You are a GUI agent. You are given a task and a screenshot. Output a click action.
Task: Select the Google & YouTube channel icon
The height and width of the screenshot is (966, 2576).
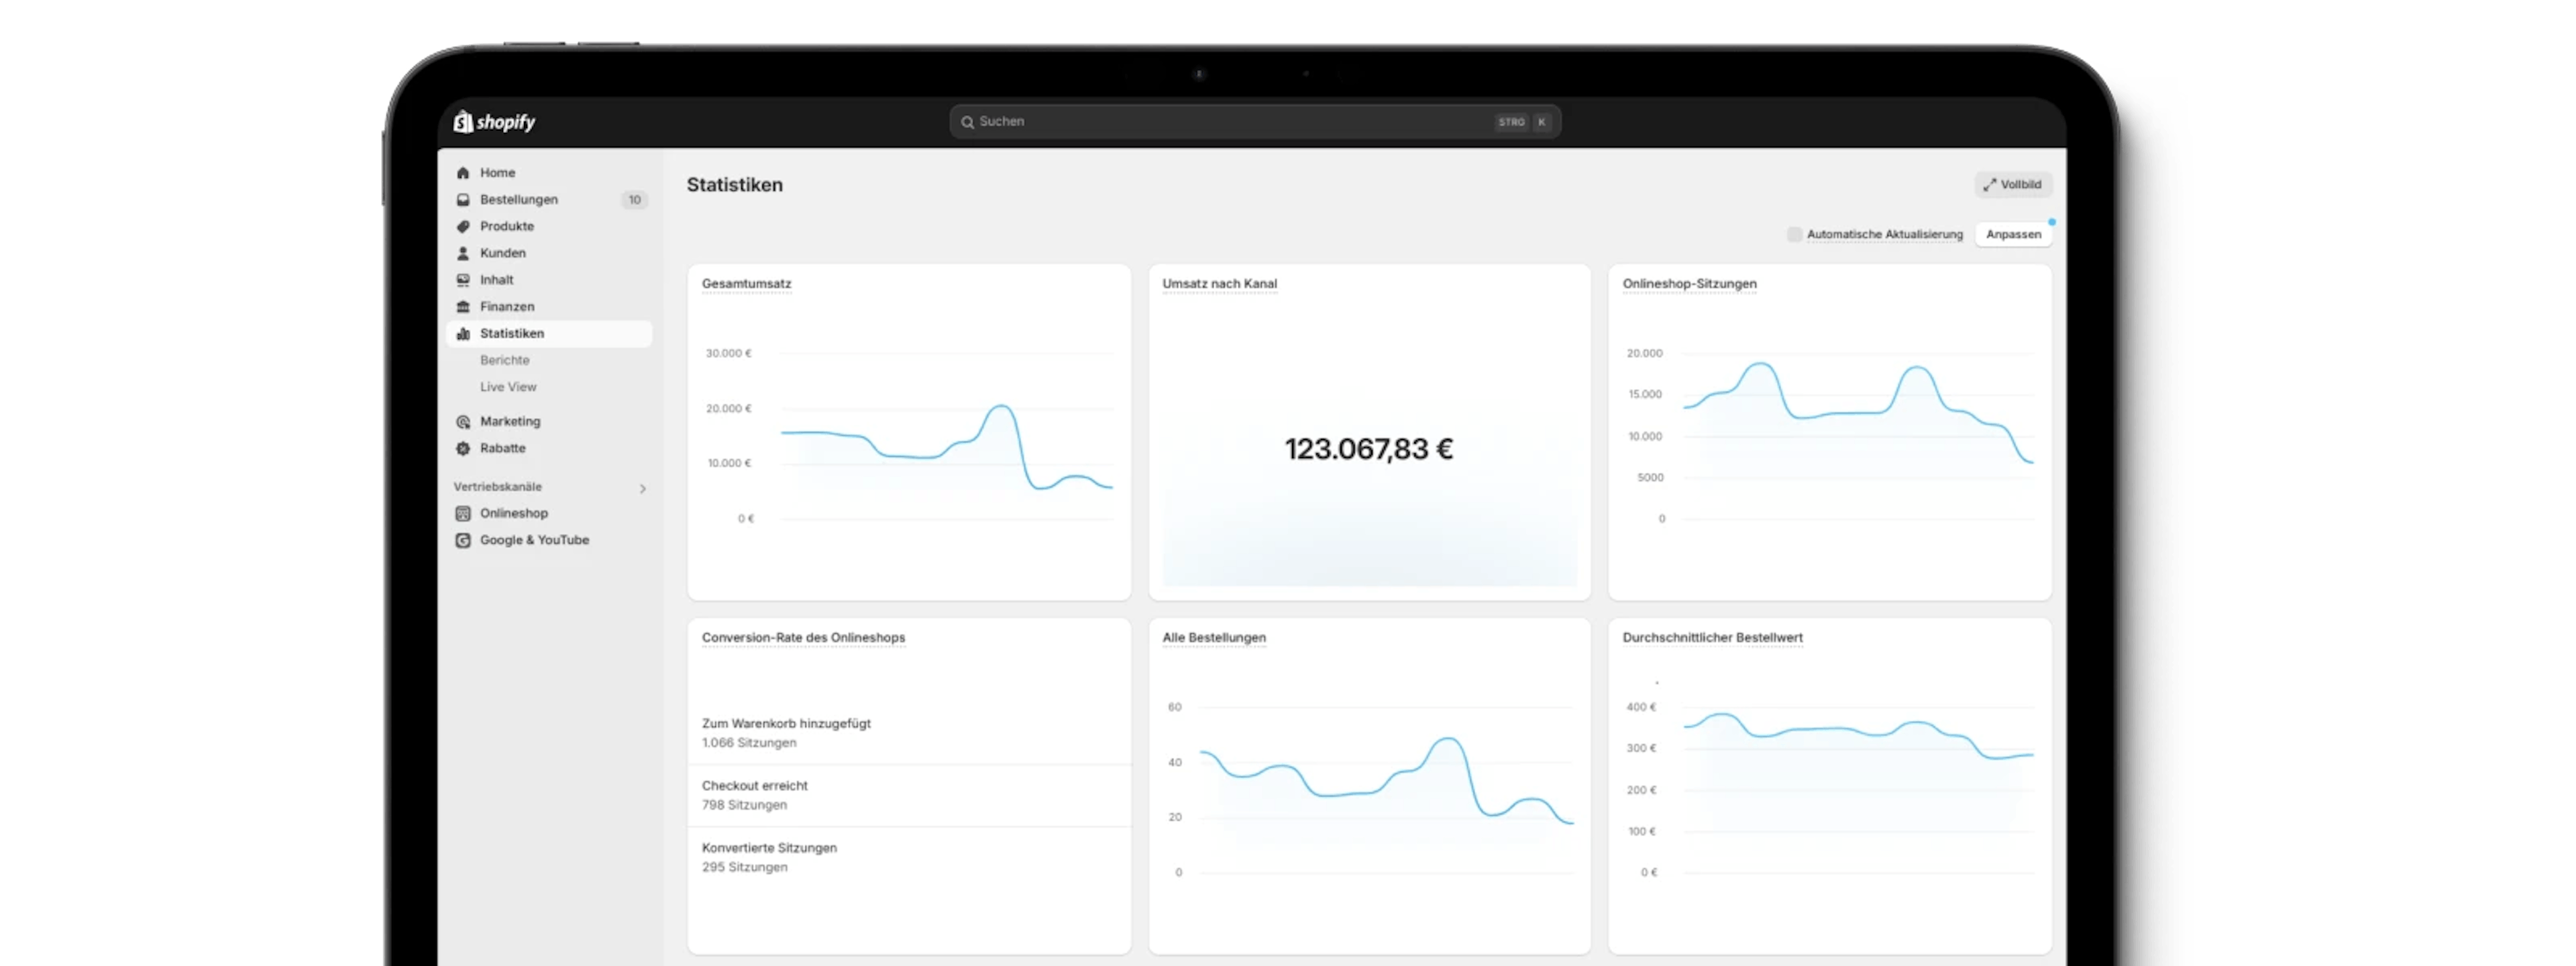coord(463,540)
